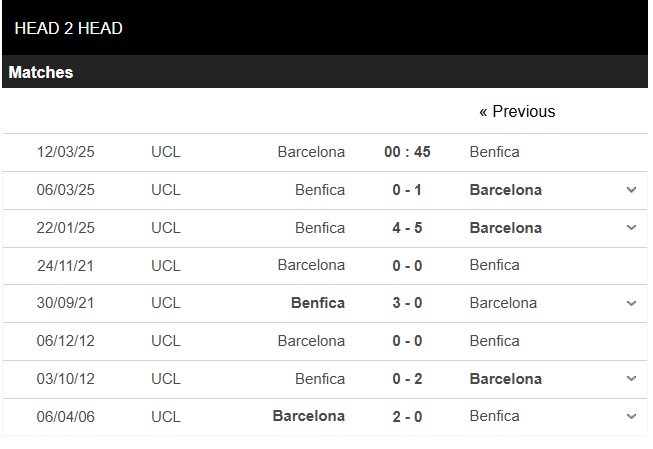Expand the 22/01/25 Benfica 4-5 Barcelona details

(631, 227)
